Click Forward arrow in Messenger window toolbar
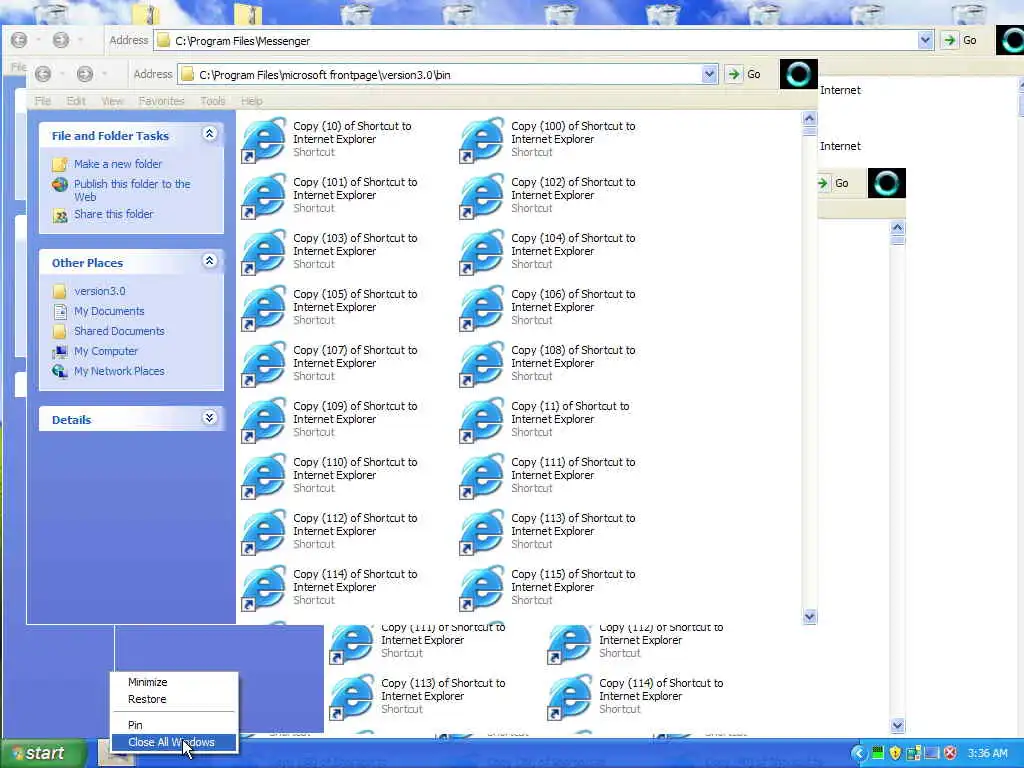1024x768 pixels. pyautogui.click(x=61, y=40)
